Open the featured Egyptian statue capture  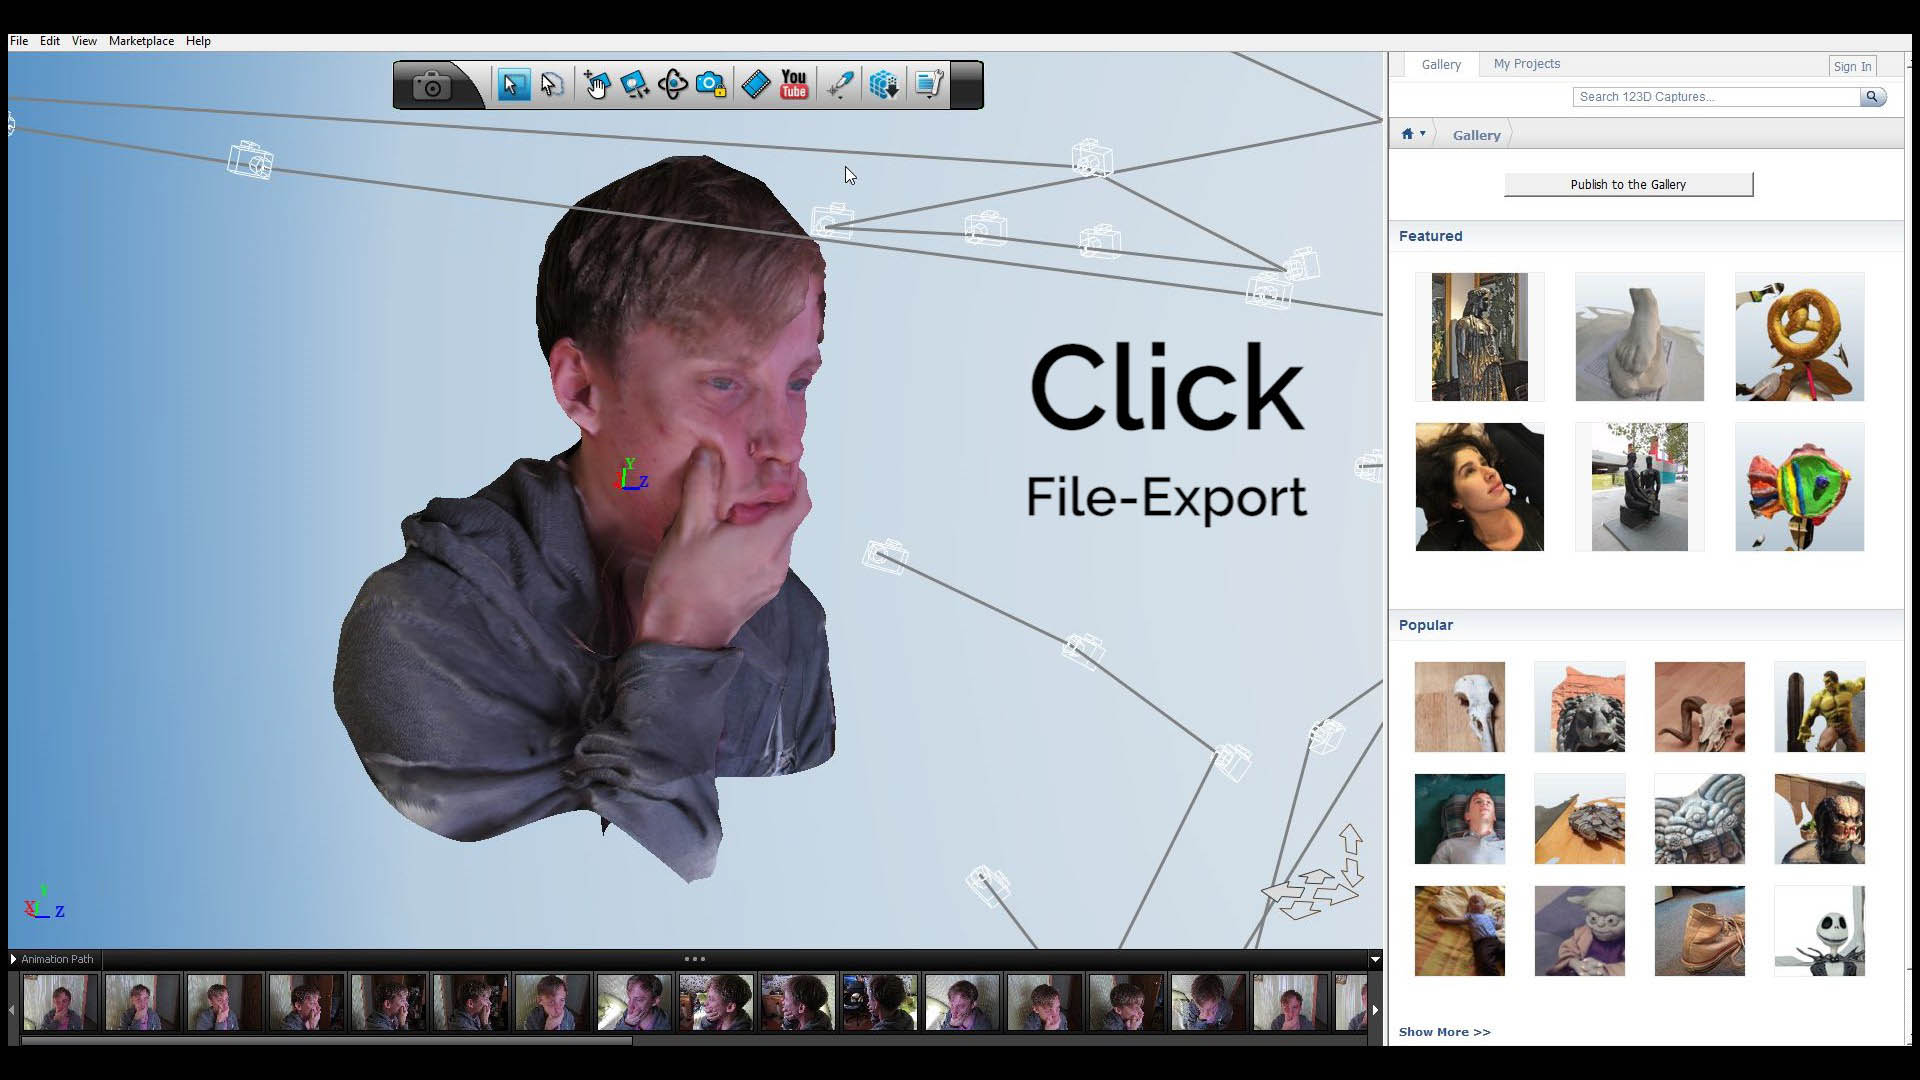pyautogui.click(x=1479, y=337)
